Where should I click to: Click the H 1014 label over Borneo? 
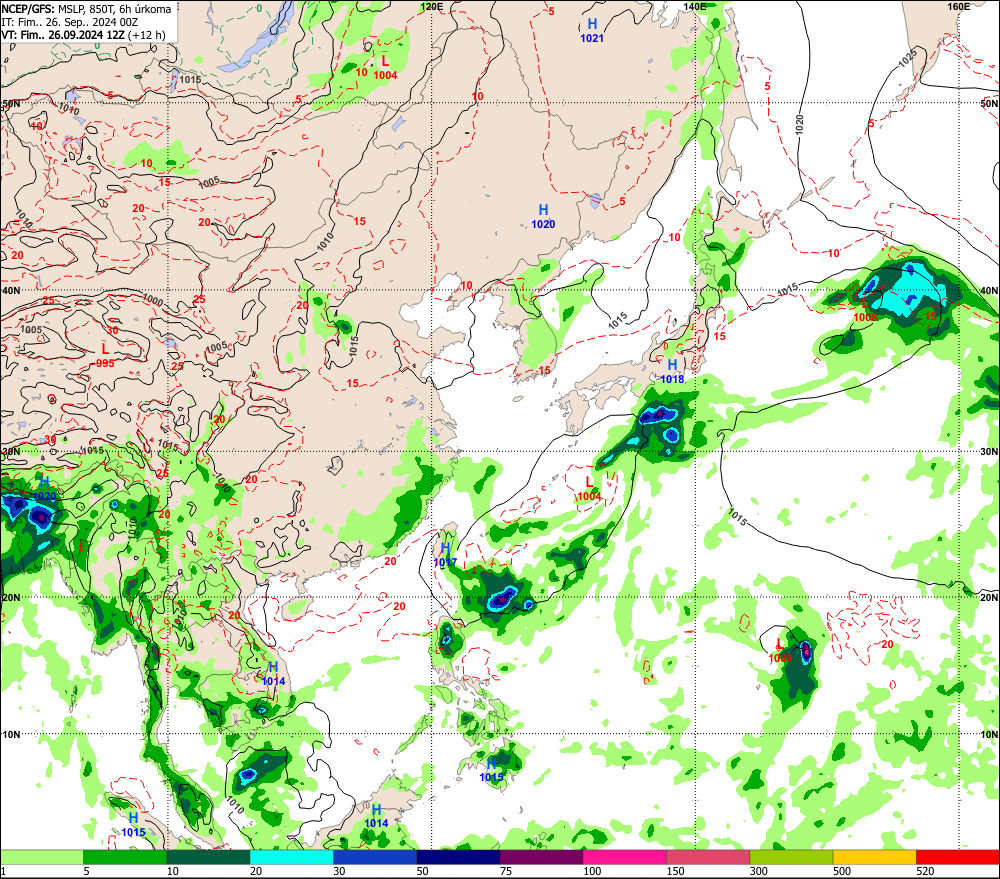click(376, 816)
